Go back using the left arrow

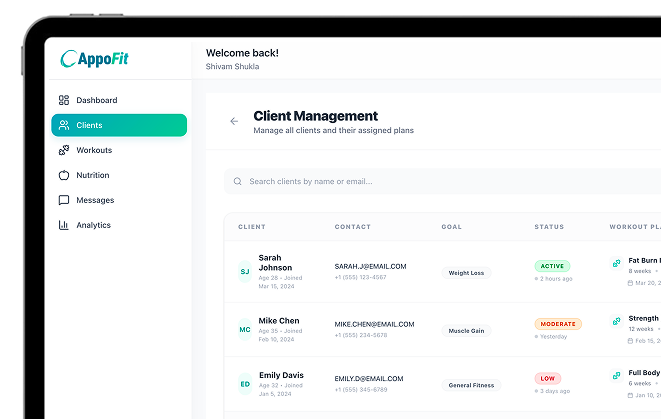[234, 121]
